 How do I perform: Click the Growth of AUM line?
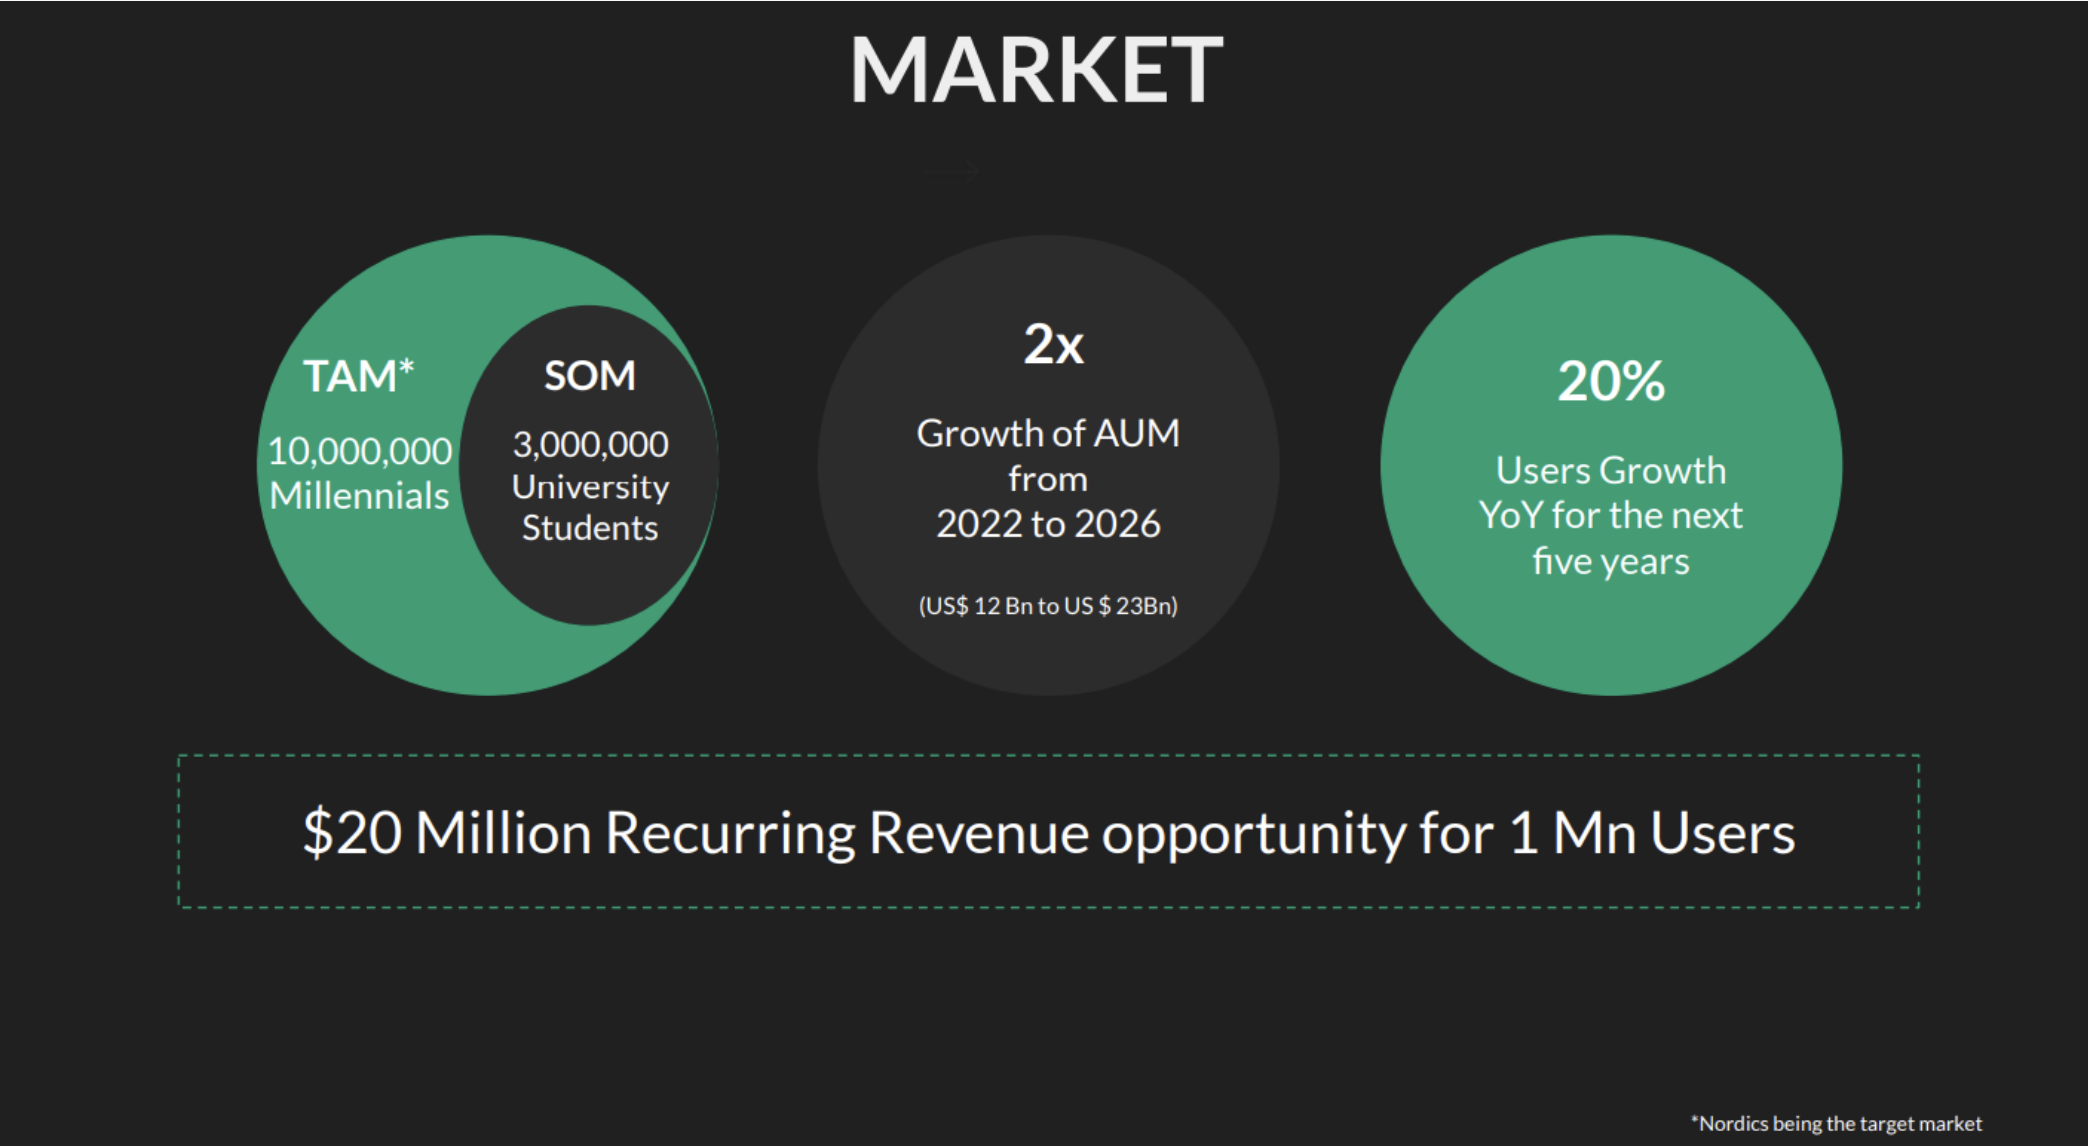[x=1048, y=433]
